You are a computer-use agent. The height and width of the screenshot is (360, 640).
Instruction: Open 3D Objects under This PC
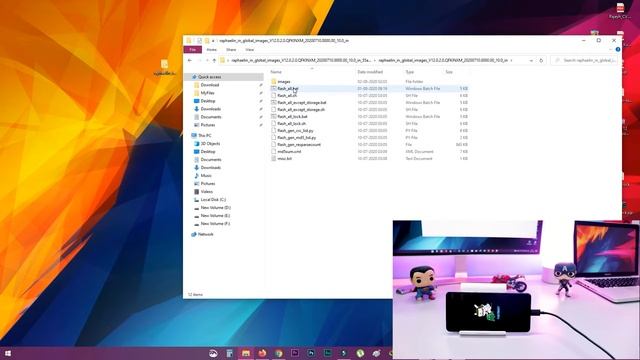point(210,144)
